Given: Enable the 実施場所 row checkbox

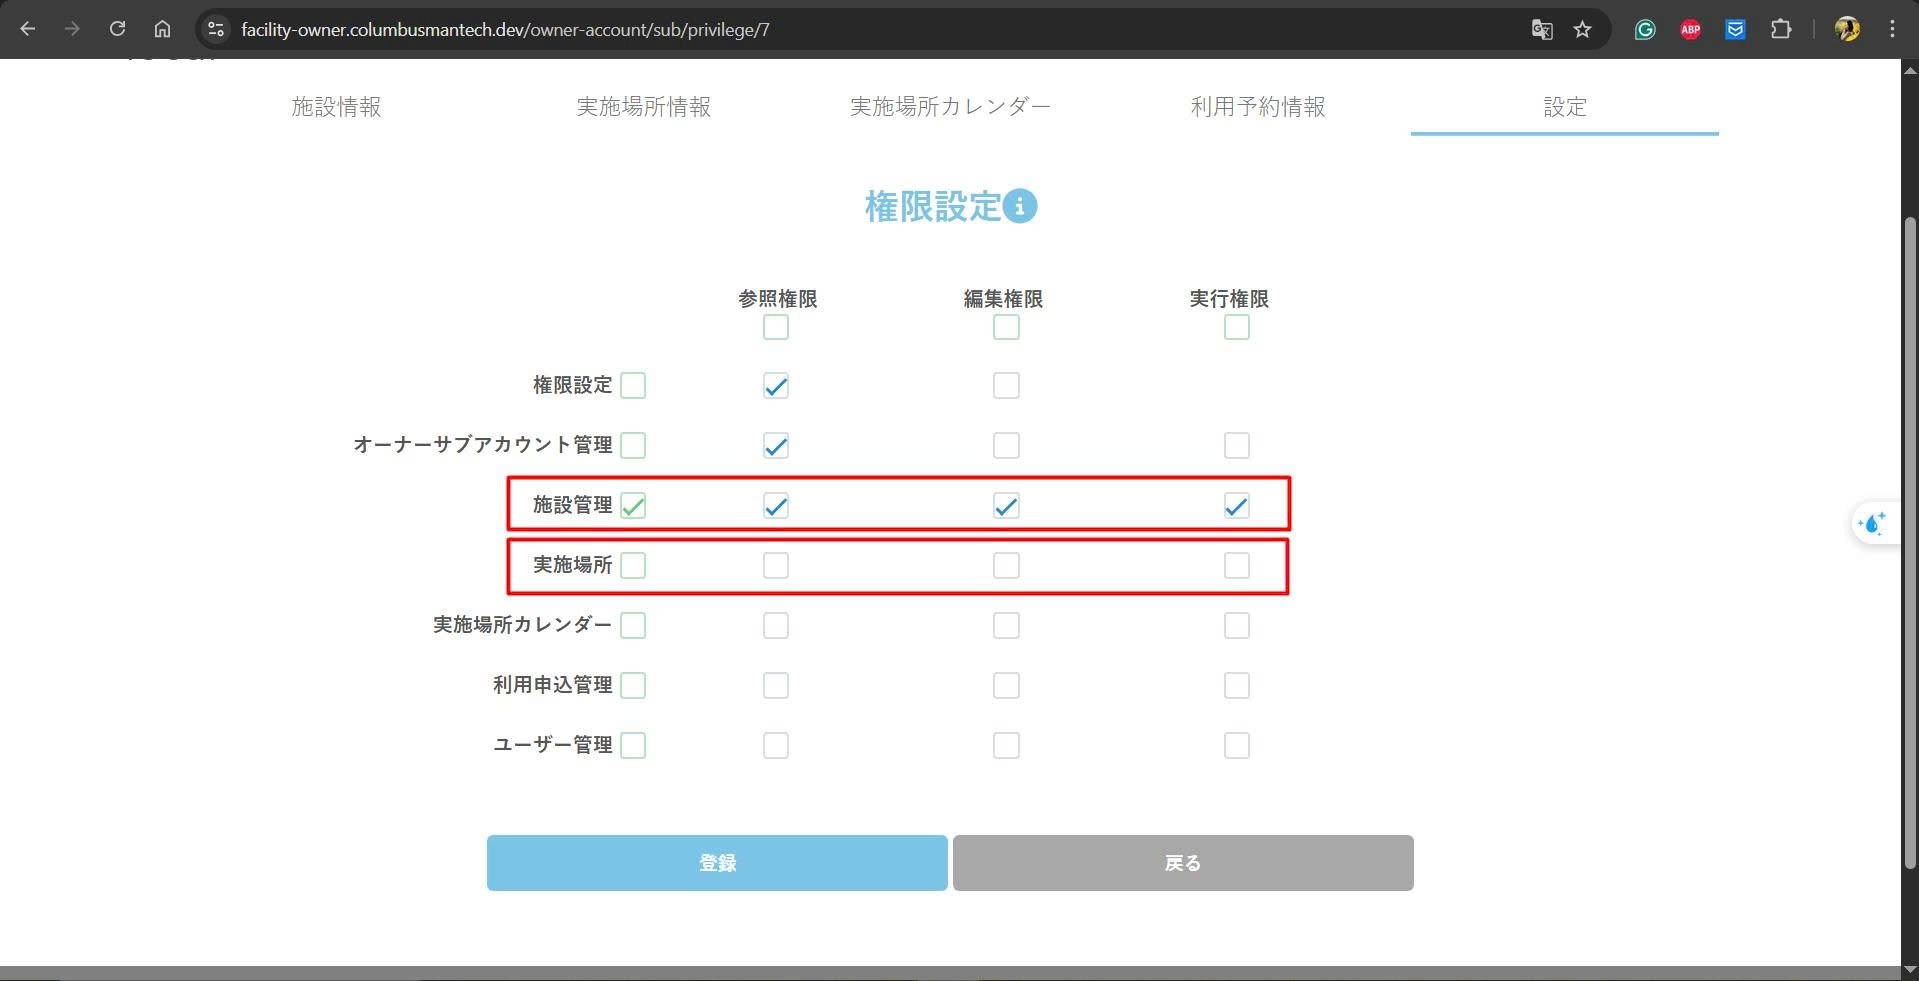Looking at the screenshot, I should pyautogui.click(x=633, y=566).
